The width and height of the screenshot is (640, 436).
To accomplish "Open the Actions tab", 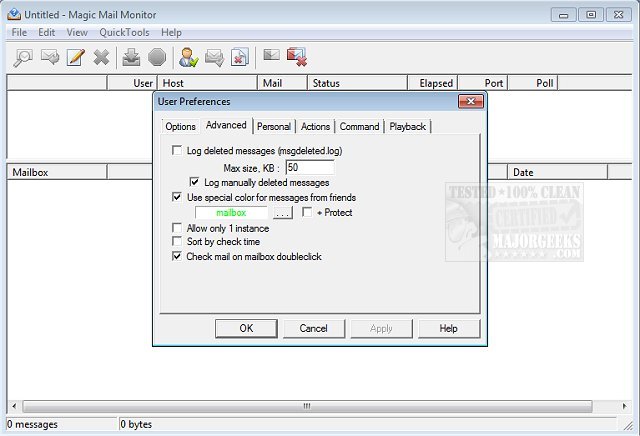I will (315, 127).
